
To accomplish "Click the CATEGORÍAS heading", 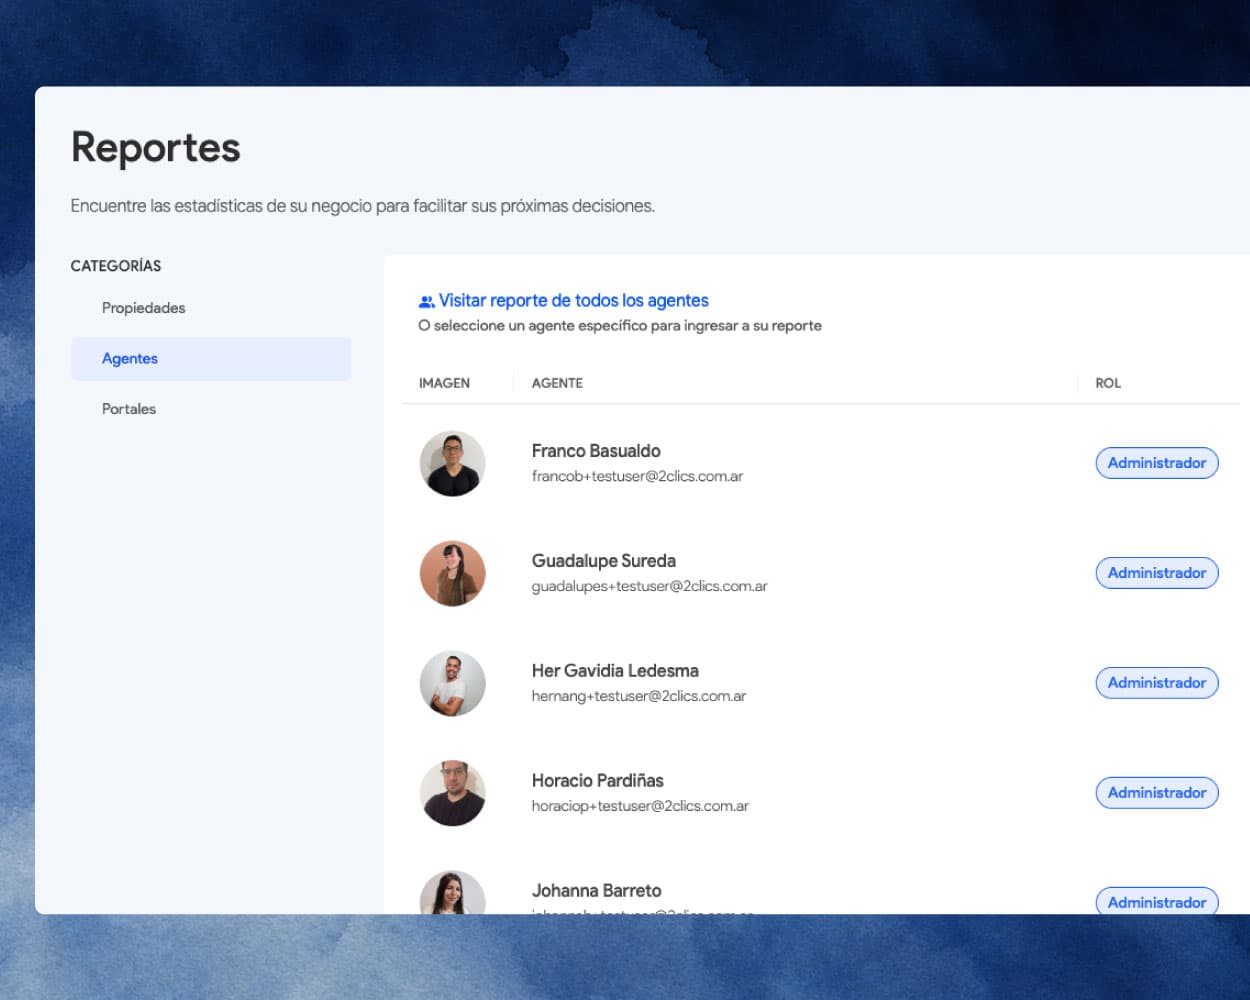I will tap(116, 266).
